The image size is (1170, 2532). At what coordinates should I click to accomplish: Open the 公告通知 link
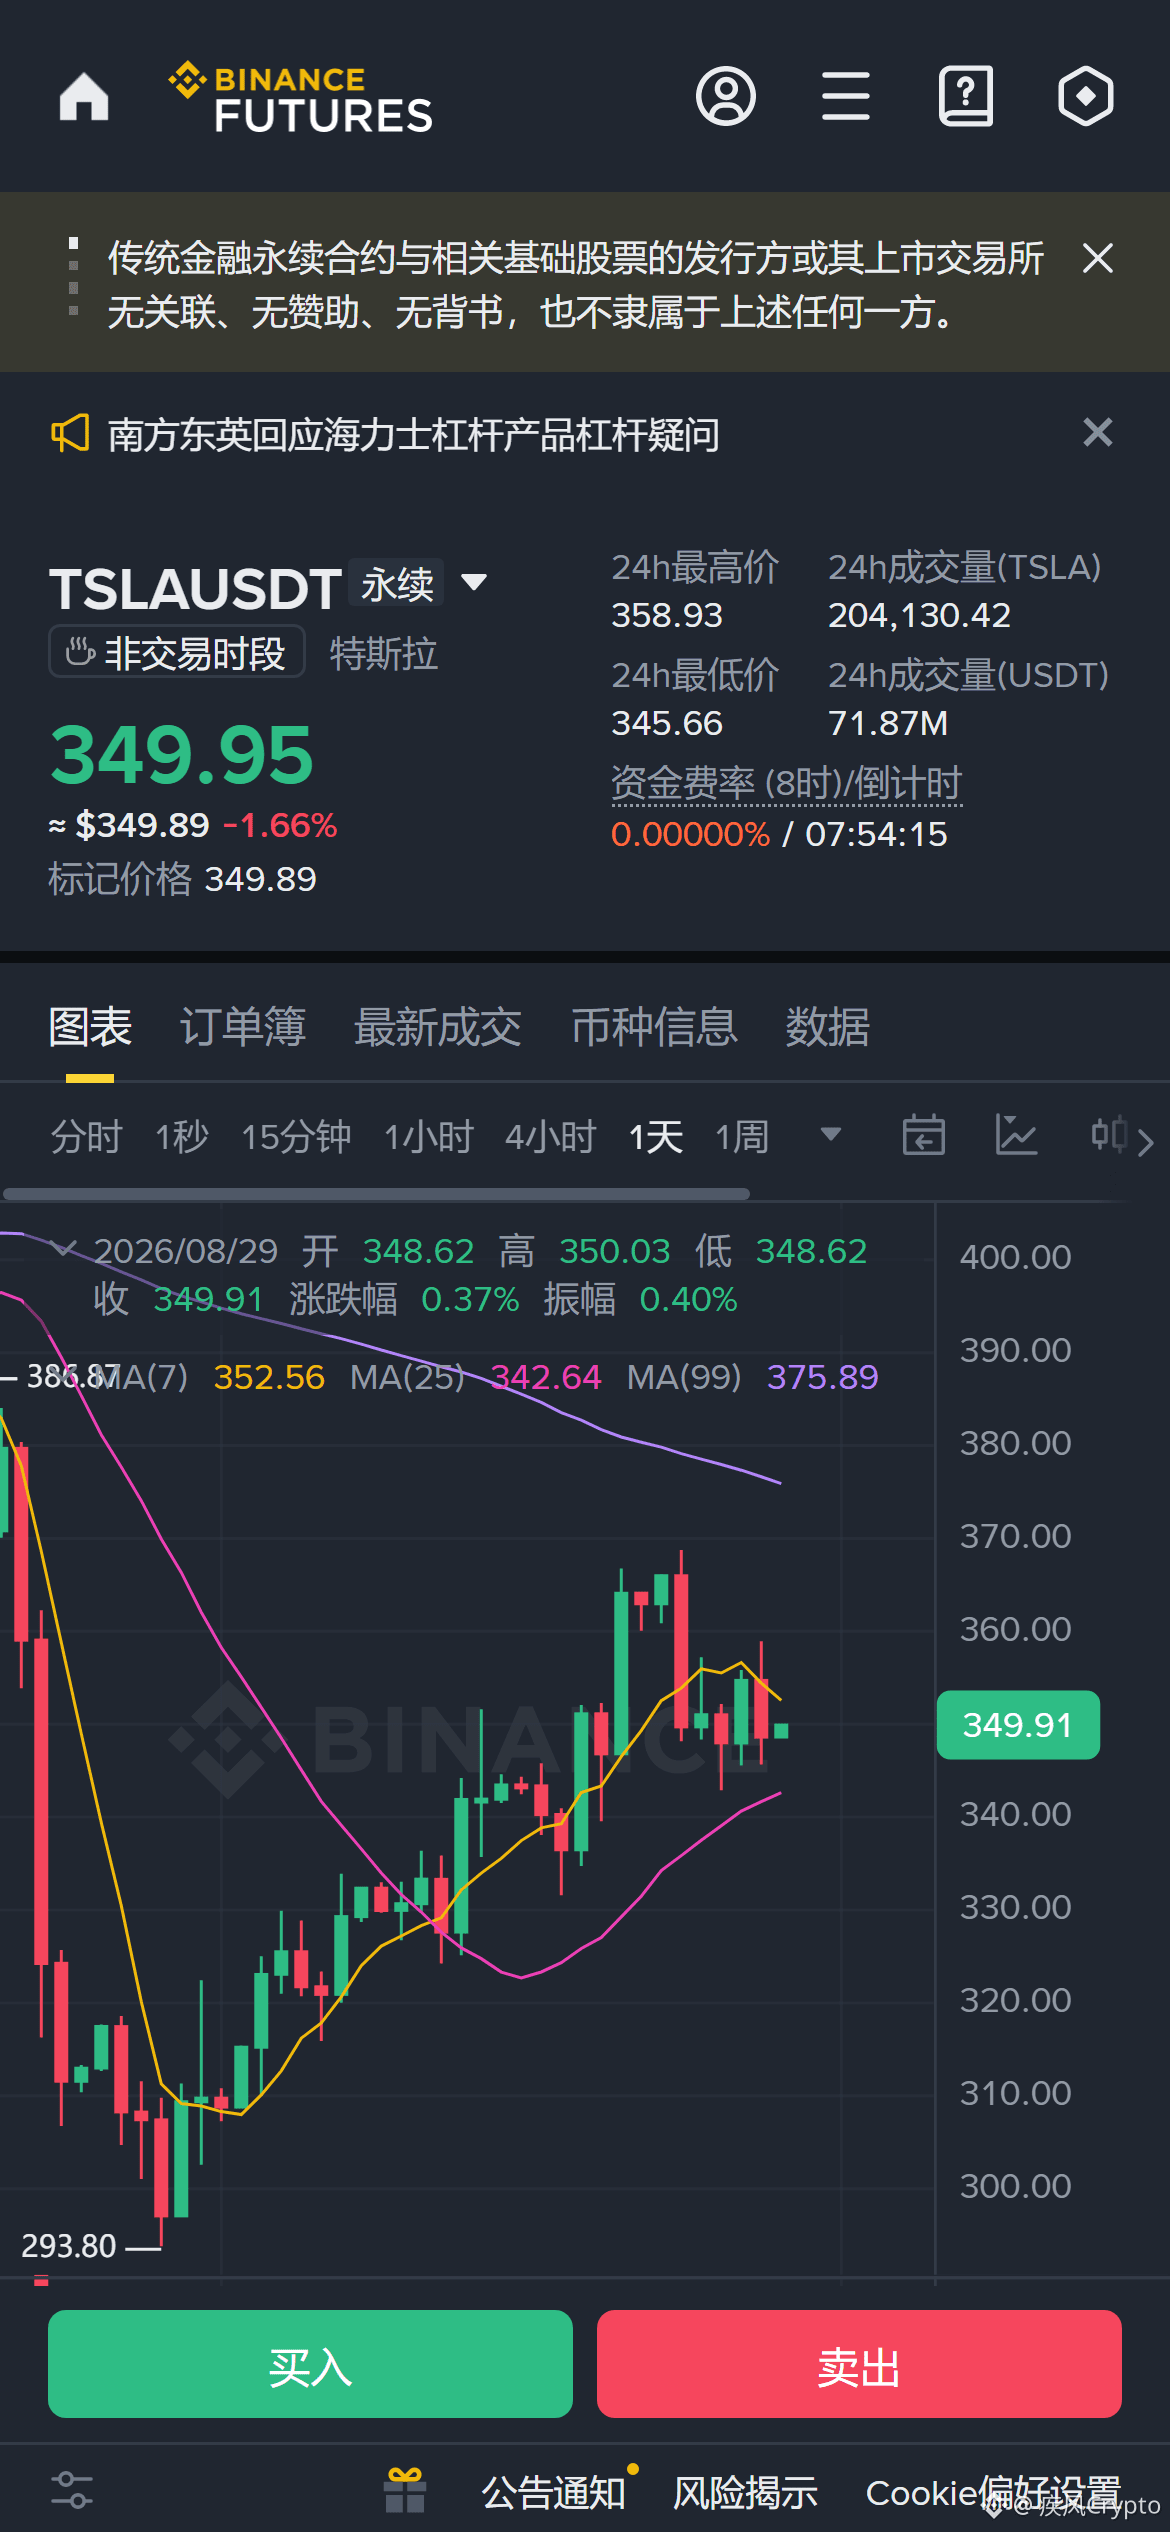pyautogui.click(x=553, y=2493)
